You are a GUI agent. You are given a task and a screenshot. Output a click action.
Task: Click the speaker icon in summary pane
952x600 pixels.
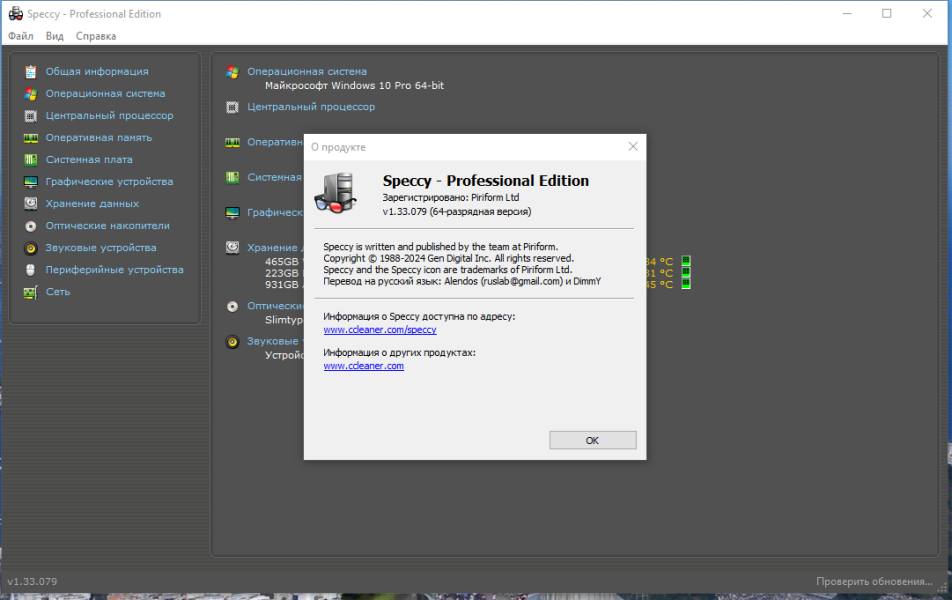coord(233,342)
